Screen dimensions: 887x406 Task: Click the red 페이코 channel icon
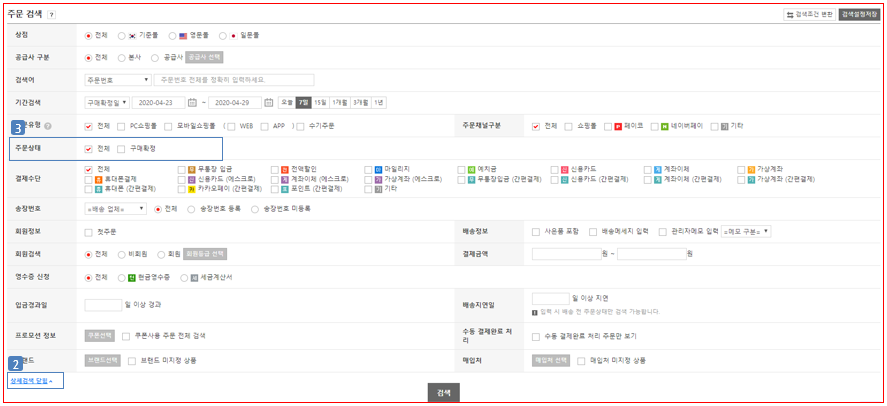(x=618, y=126)
